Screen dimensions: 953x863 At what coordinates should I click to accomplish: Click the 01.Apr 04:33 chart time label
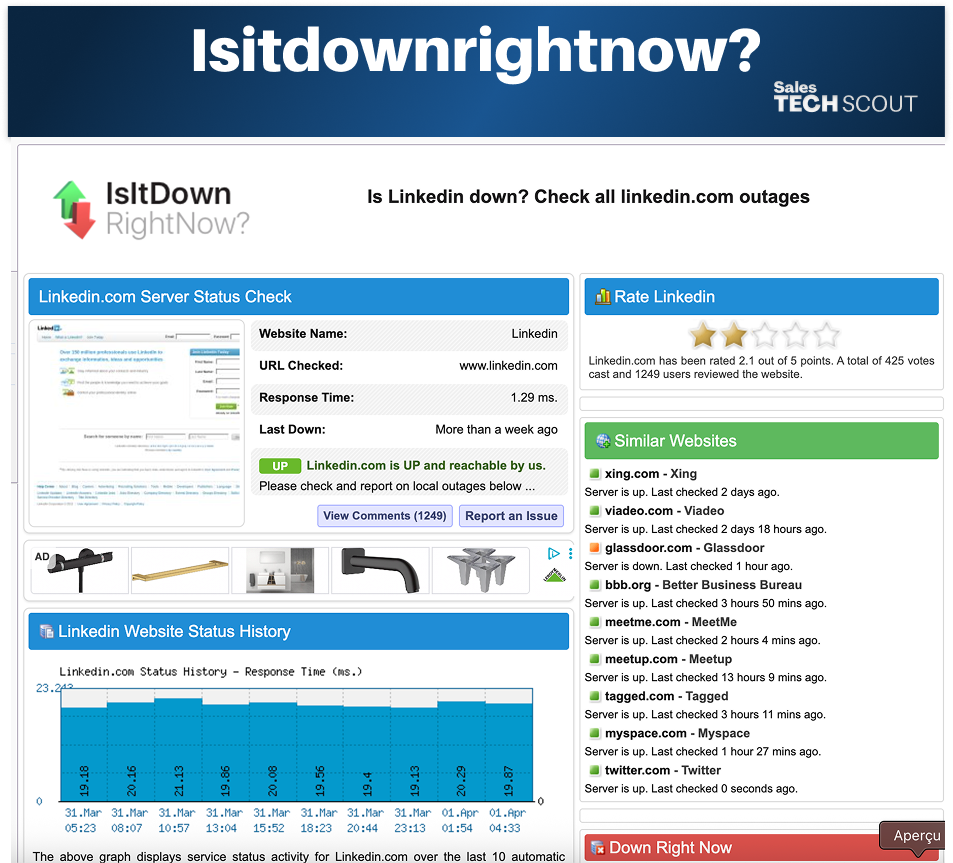507,820
